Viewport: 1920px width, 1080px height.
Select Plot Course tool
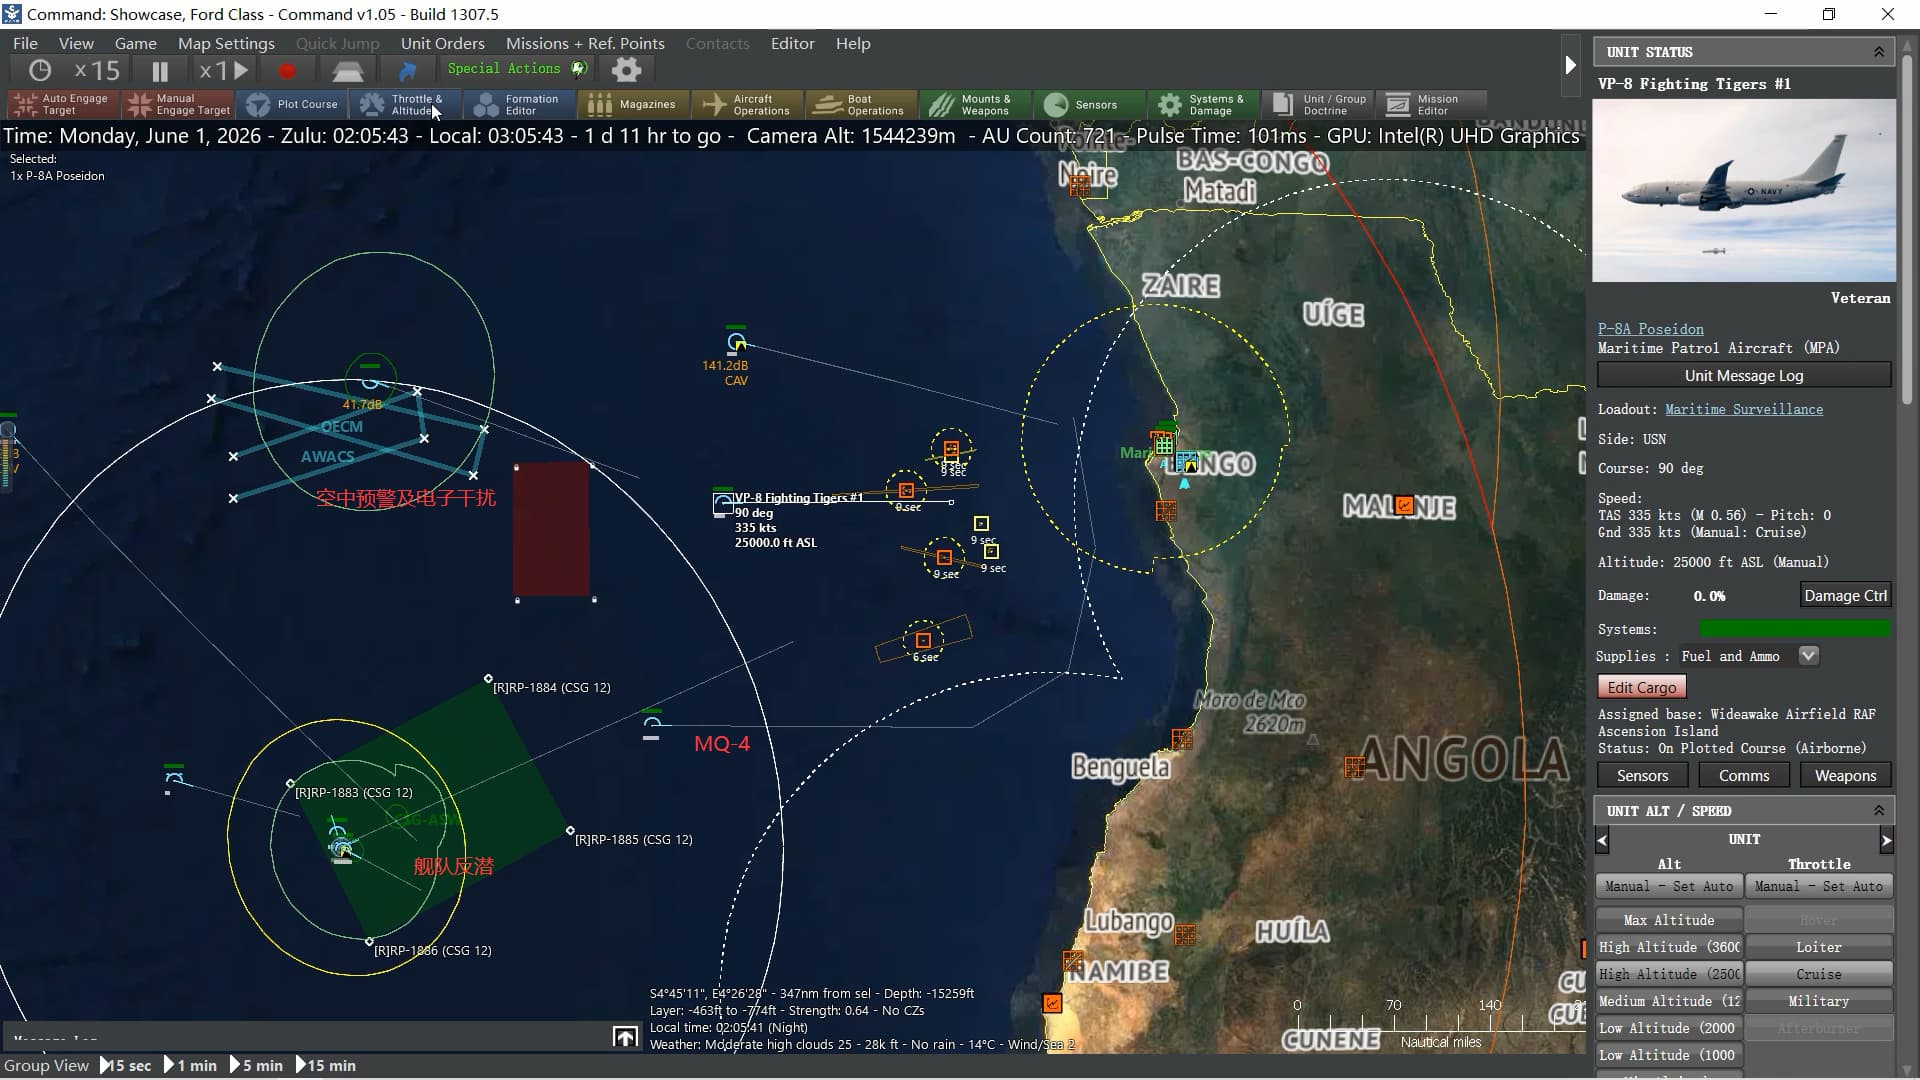294,104
